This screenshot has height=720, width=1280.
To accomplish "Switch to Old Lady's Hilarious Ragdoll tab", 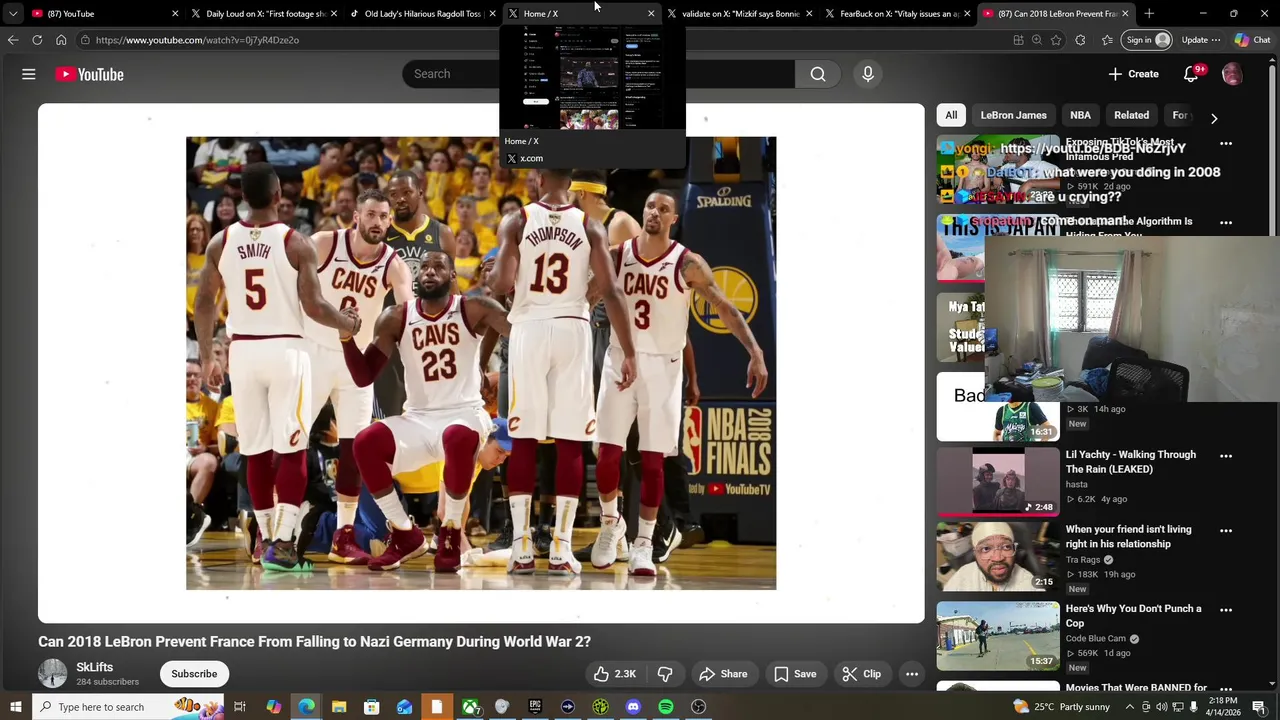I will [x=423, y=14].
